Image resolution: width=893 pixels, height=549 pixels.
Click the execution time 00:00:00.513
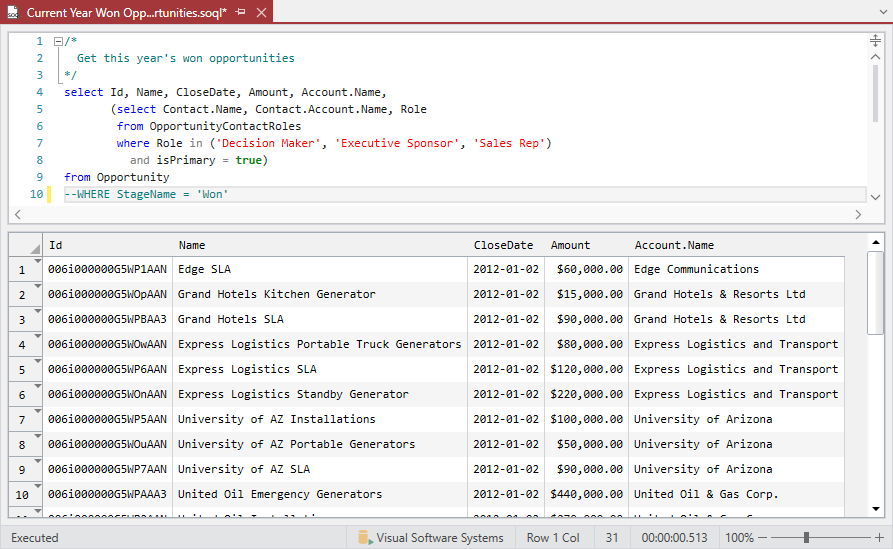point(674,538)
